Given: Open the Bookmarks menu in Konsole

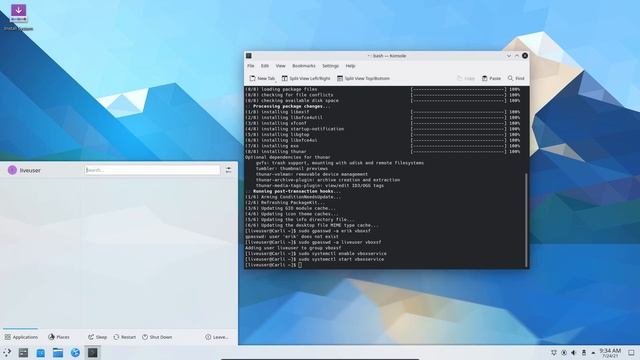Looking at the screenshot, I should (x=304, y=66).
